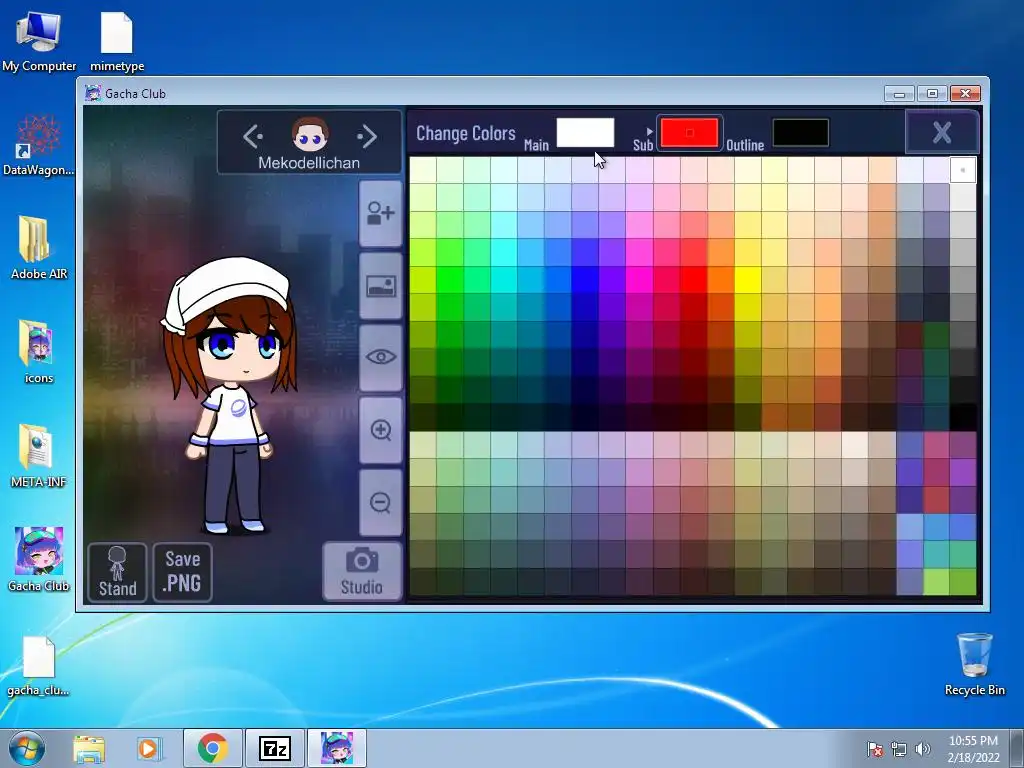Open the Adobe AIR folder

39,249
